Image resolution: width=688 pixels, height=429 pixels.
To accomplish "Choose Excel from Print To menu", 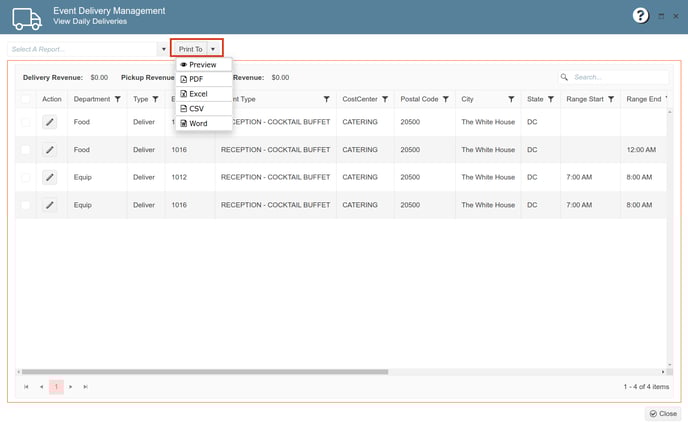I will [x=204, y=94].
